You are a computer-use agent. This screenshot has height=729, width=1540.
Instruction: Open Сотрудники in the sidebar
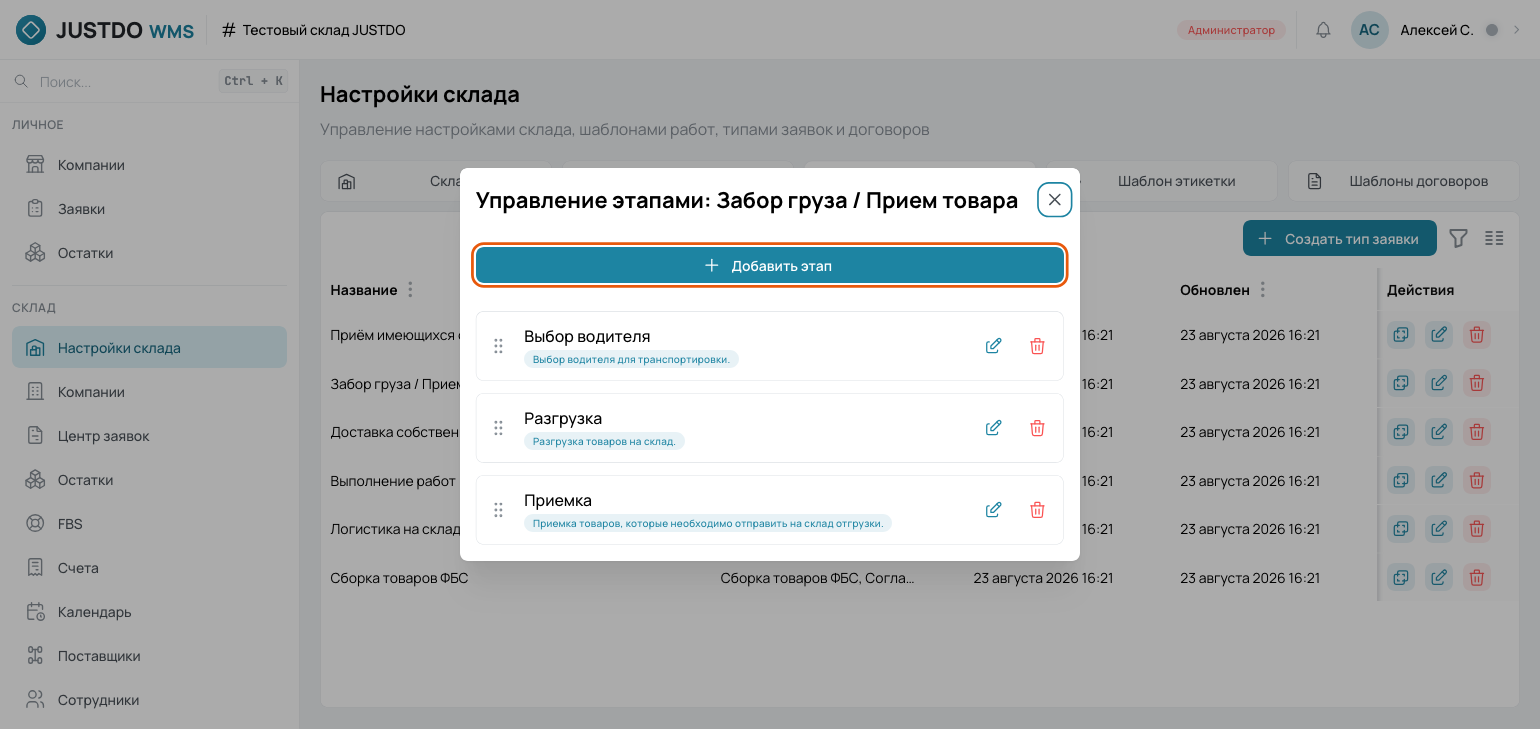coord(150,700)
